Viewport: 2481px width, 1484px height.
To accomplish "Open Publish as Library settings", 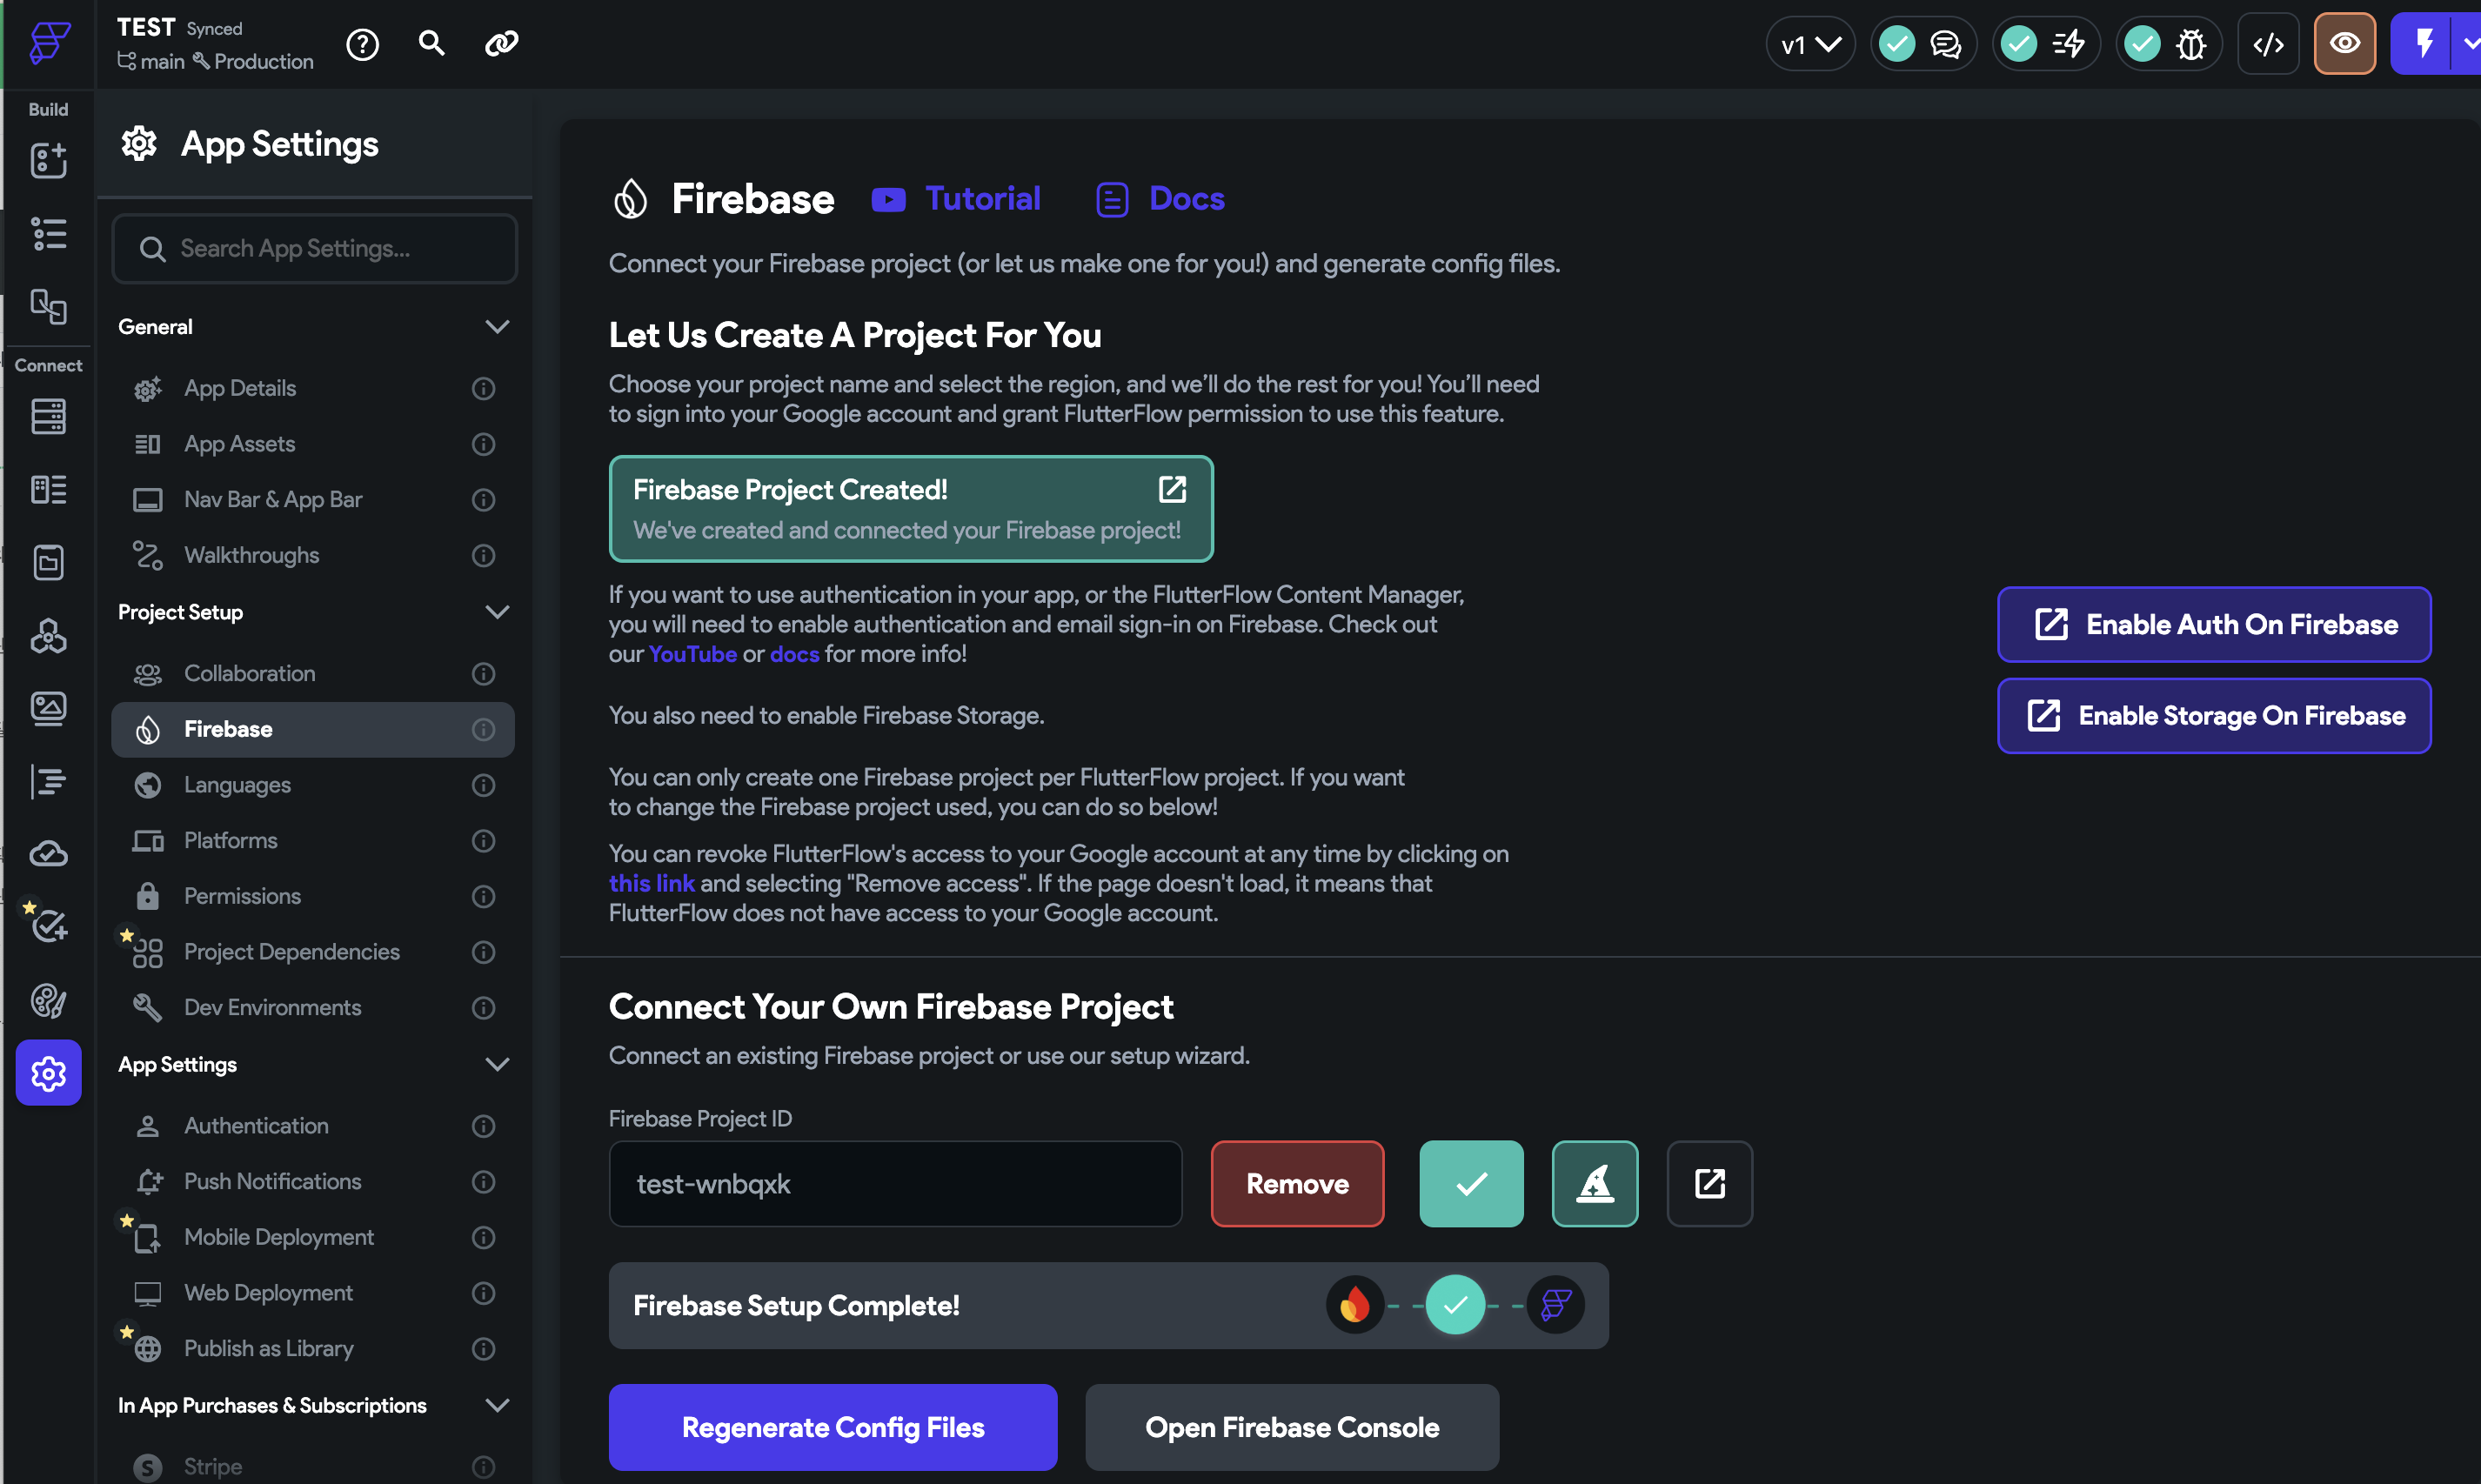I will 313,1348.
